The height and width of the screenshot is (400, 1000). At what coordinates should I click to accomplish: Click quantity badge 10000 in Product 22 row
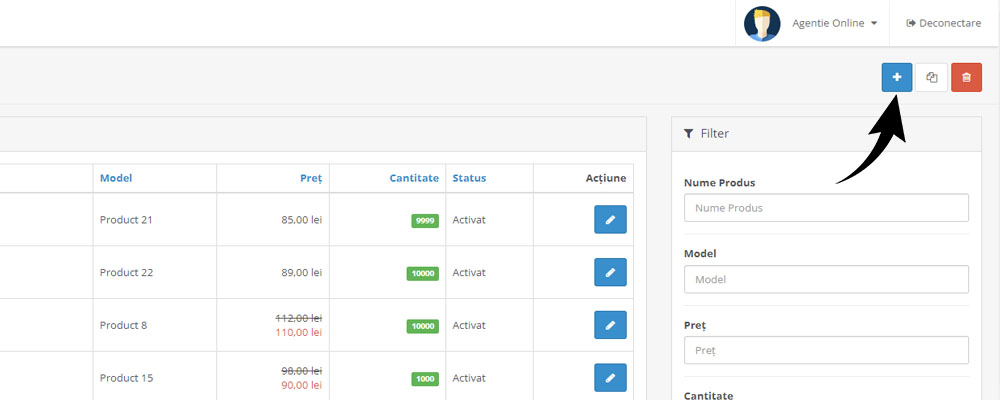[423, 274]
